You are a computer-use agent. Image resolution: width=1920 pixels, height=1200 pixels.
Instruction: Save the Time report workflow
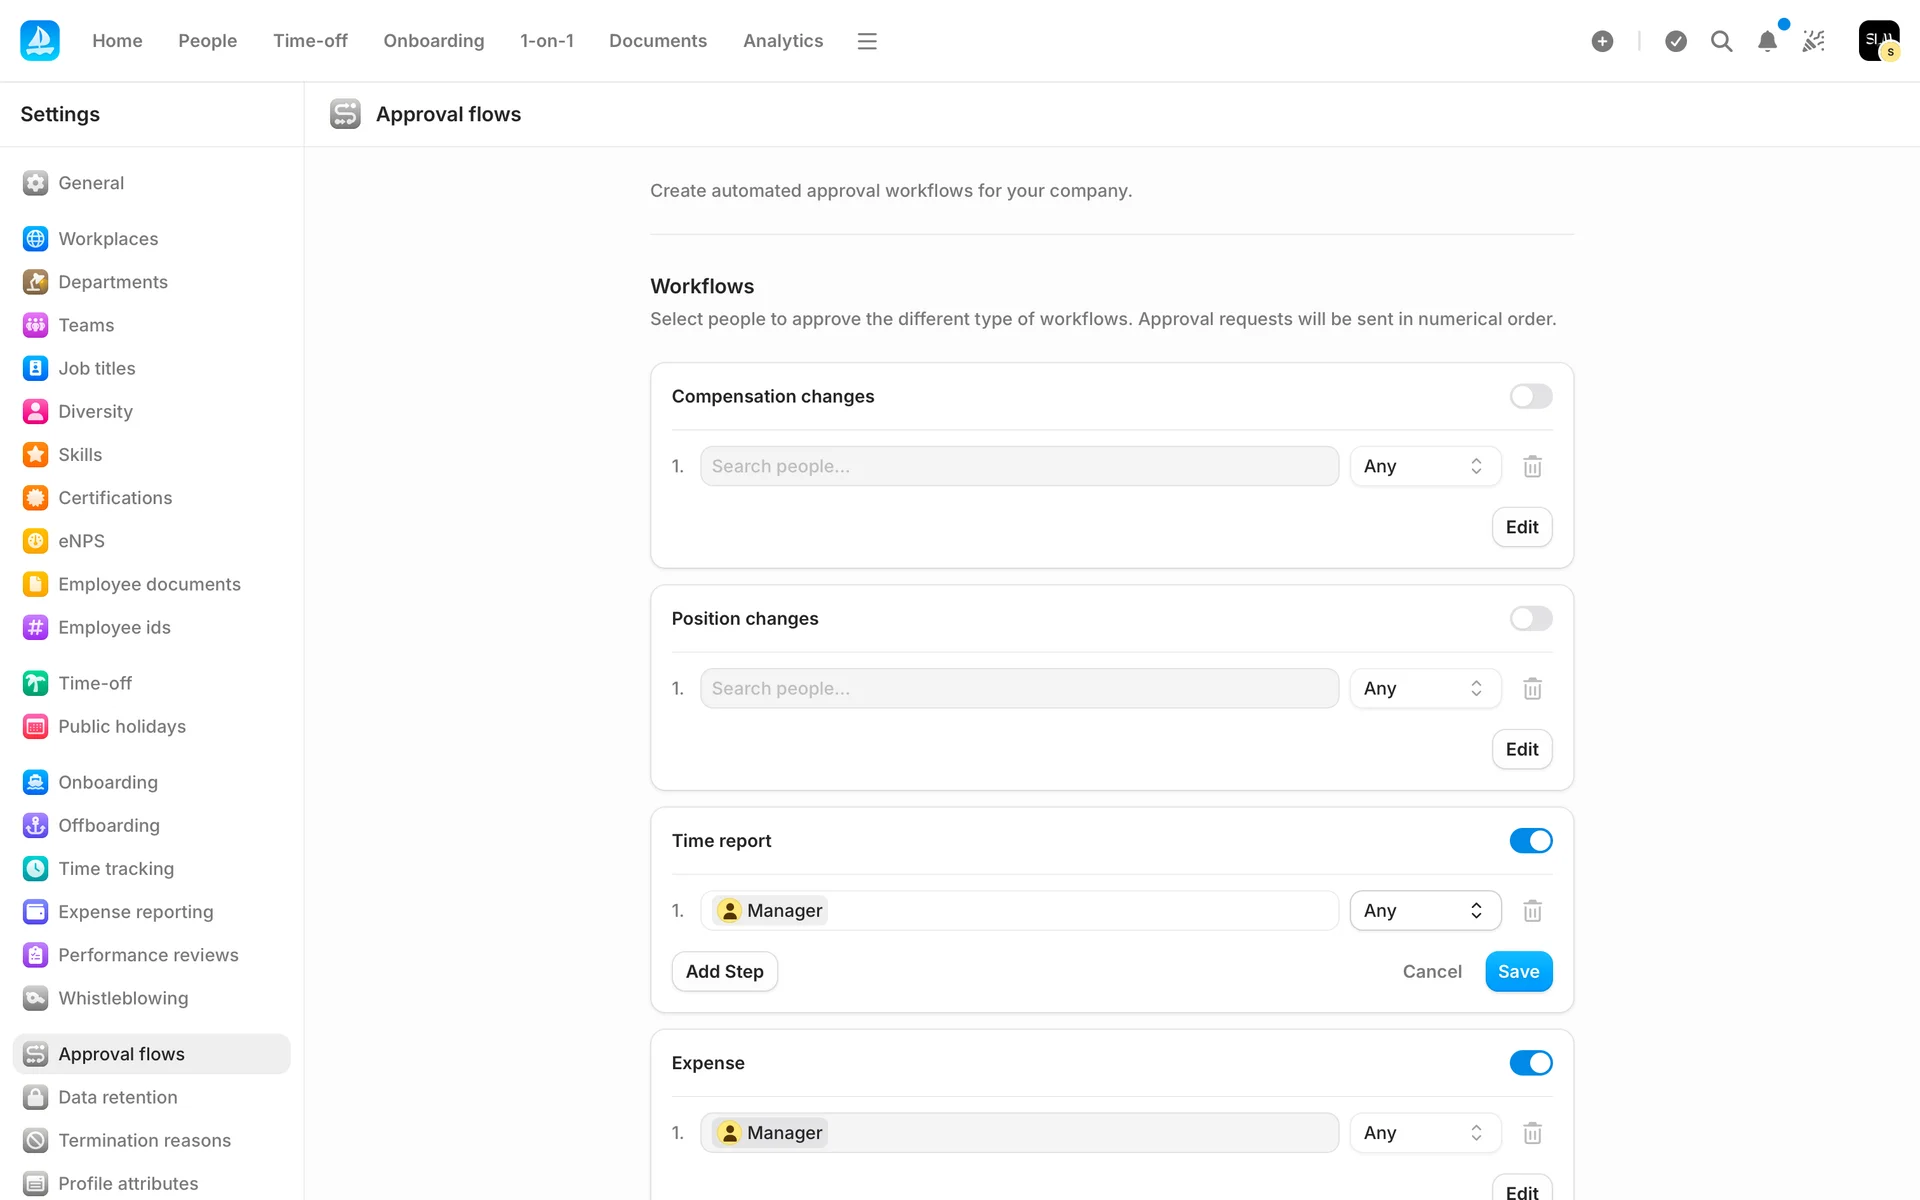tap(1518, 972)
